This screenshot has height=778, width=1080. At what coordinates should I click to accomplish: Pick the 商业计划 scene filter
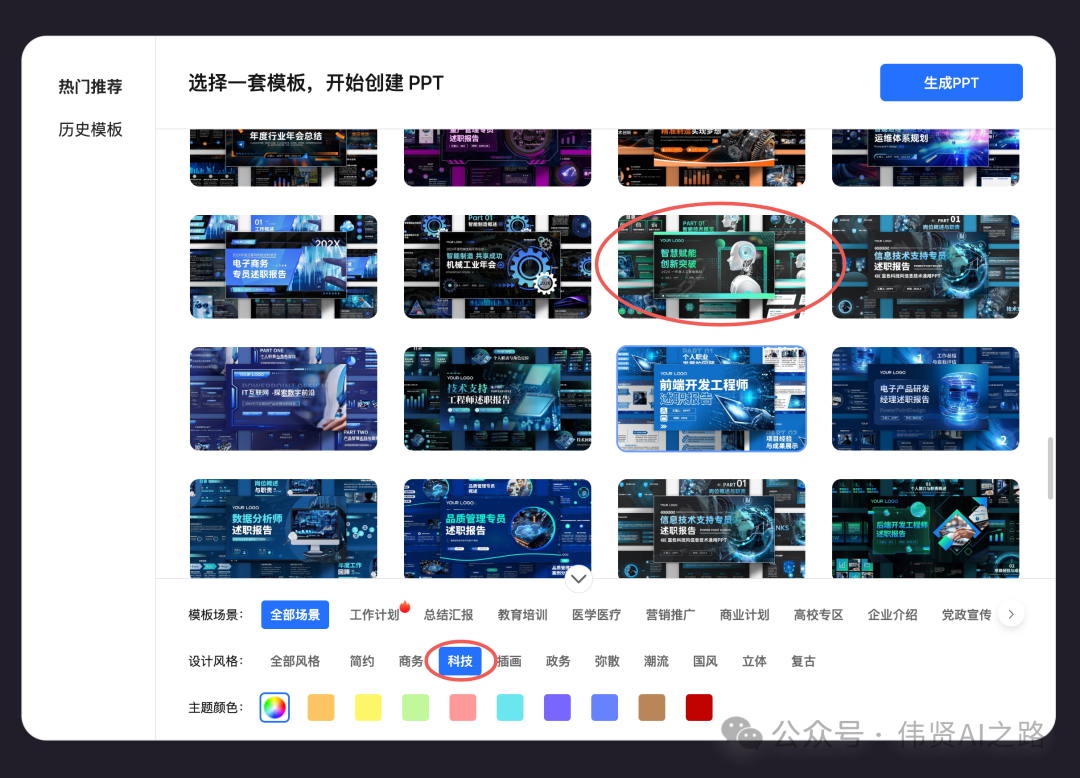(745, 615)
